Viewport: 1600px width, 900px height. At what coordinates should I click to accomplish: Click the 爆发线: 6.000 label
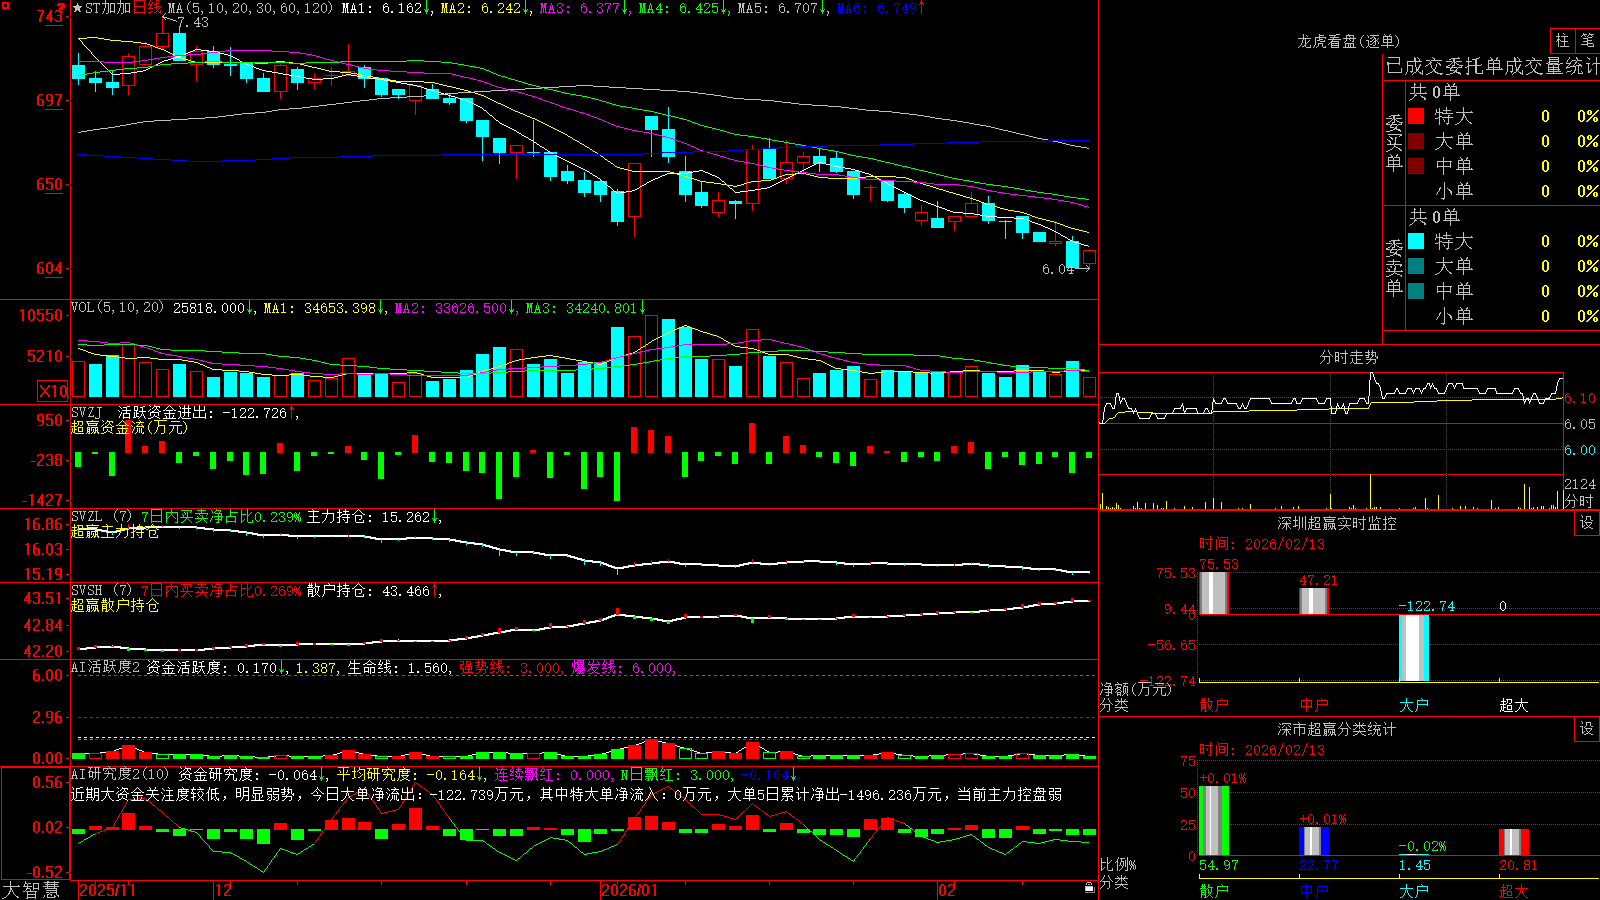(x=622, y=668)
